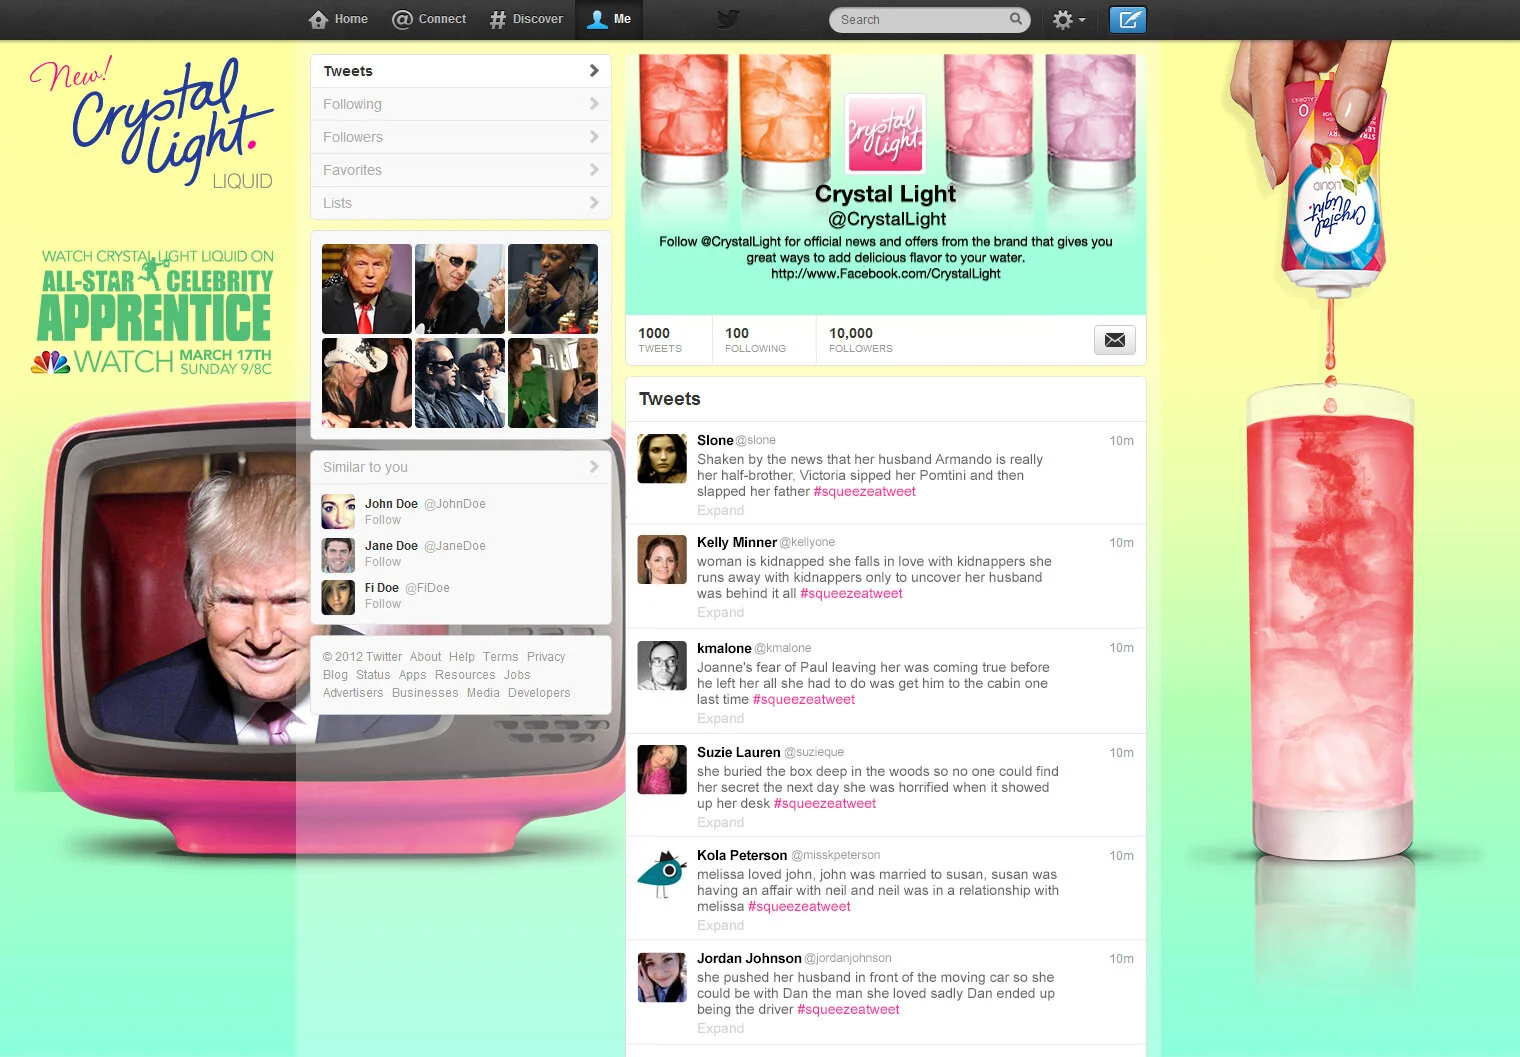Open the first photo thumbnail in media grid

[367, 289]
